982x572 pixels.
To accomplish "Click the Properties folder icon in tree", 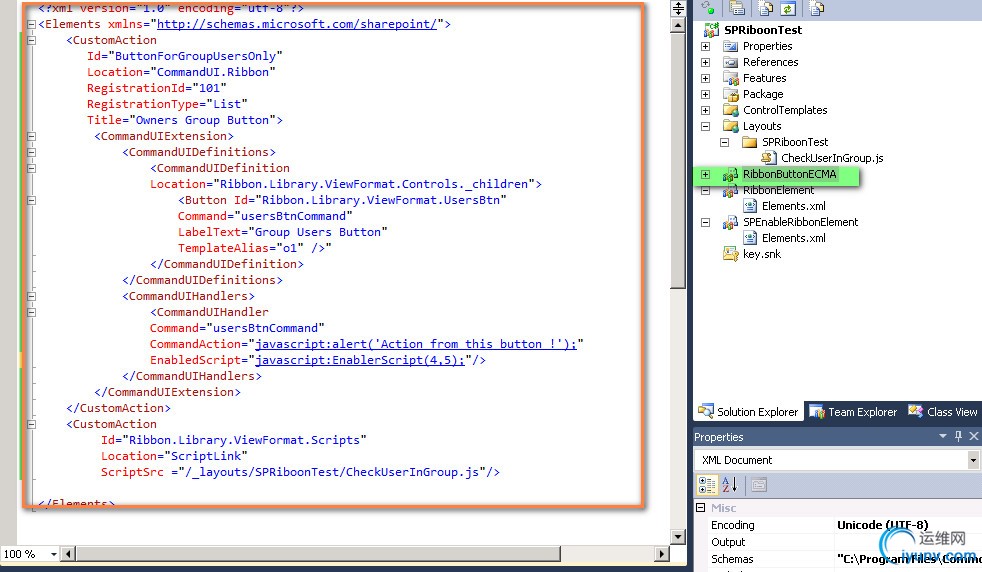I will (730, 46).
